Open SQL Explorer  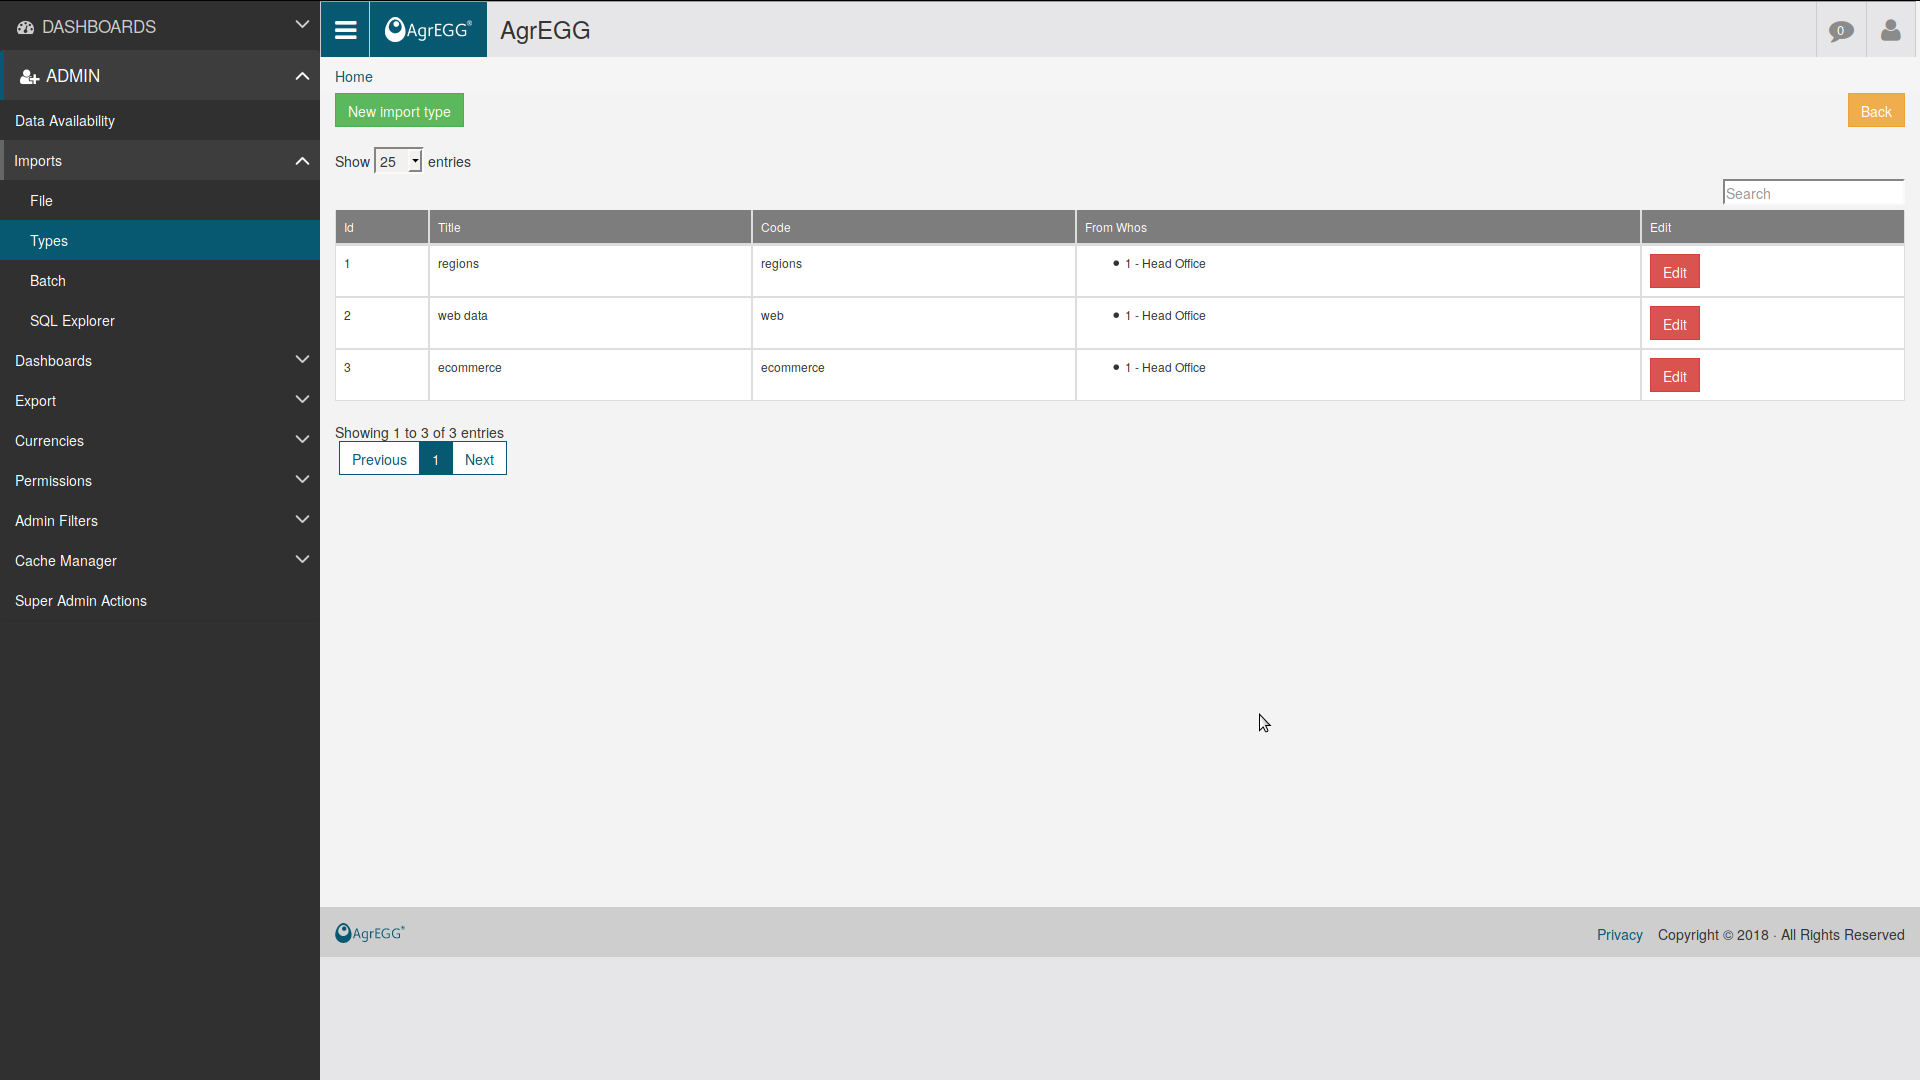pyautogui.click(x=160, y=320)
